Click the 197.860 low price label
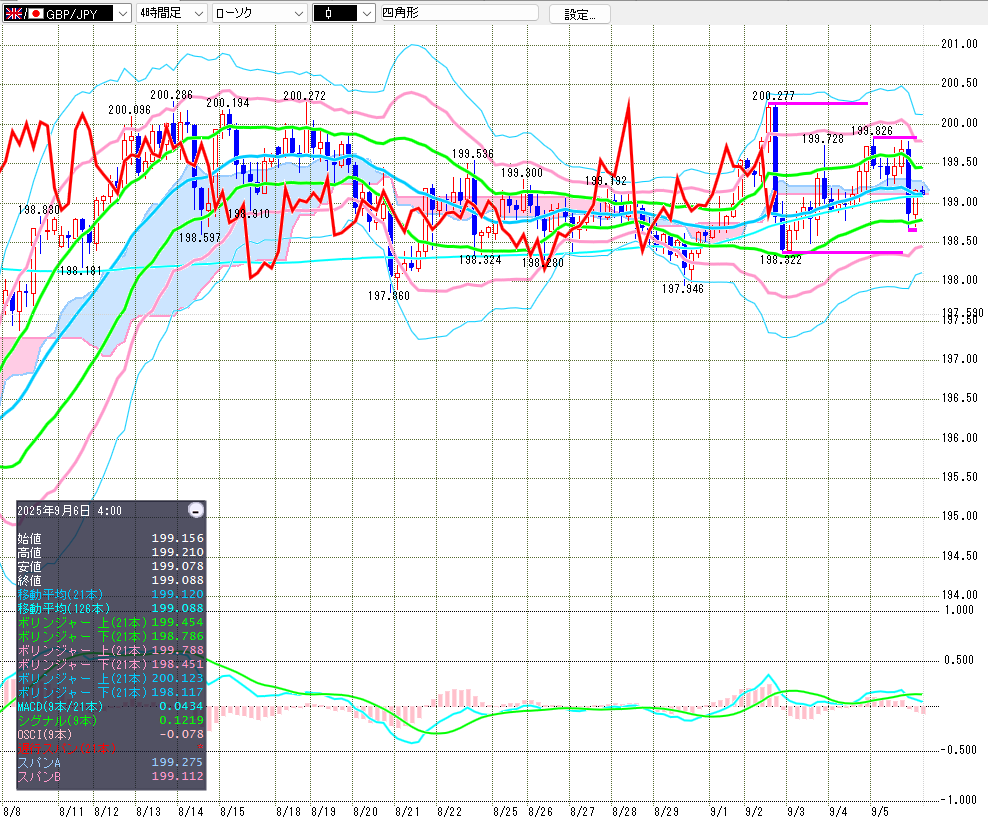Image resolution: width=988 pixels, height=821 pixels. (x=389, y=295)
